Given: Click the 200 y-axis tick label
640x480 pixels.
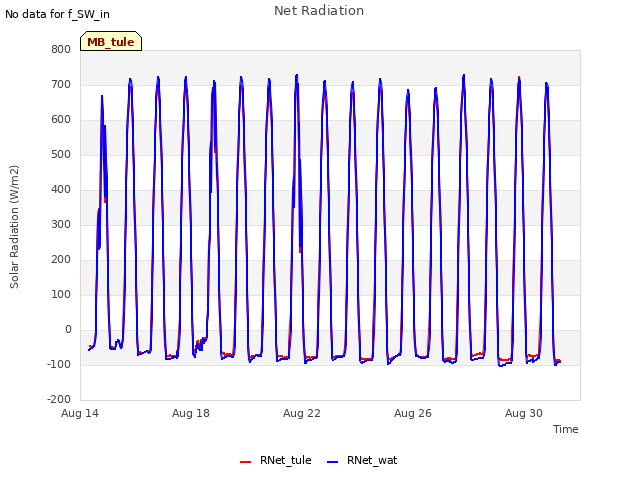Looking at the screenshot, I should point(61,260).
